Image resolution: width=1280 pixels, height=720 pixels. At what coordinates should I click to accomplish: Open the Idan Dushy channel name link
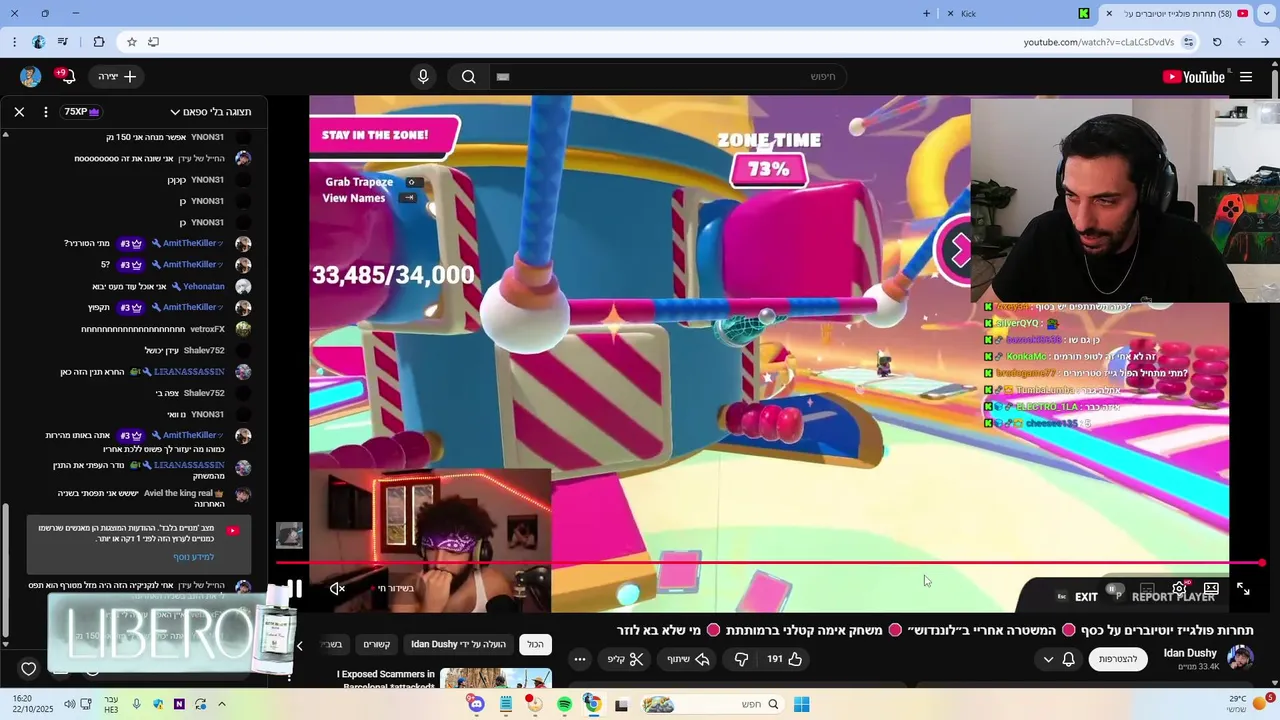(1190, 653)
